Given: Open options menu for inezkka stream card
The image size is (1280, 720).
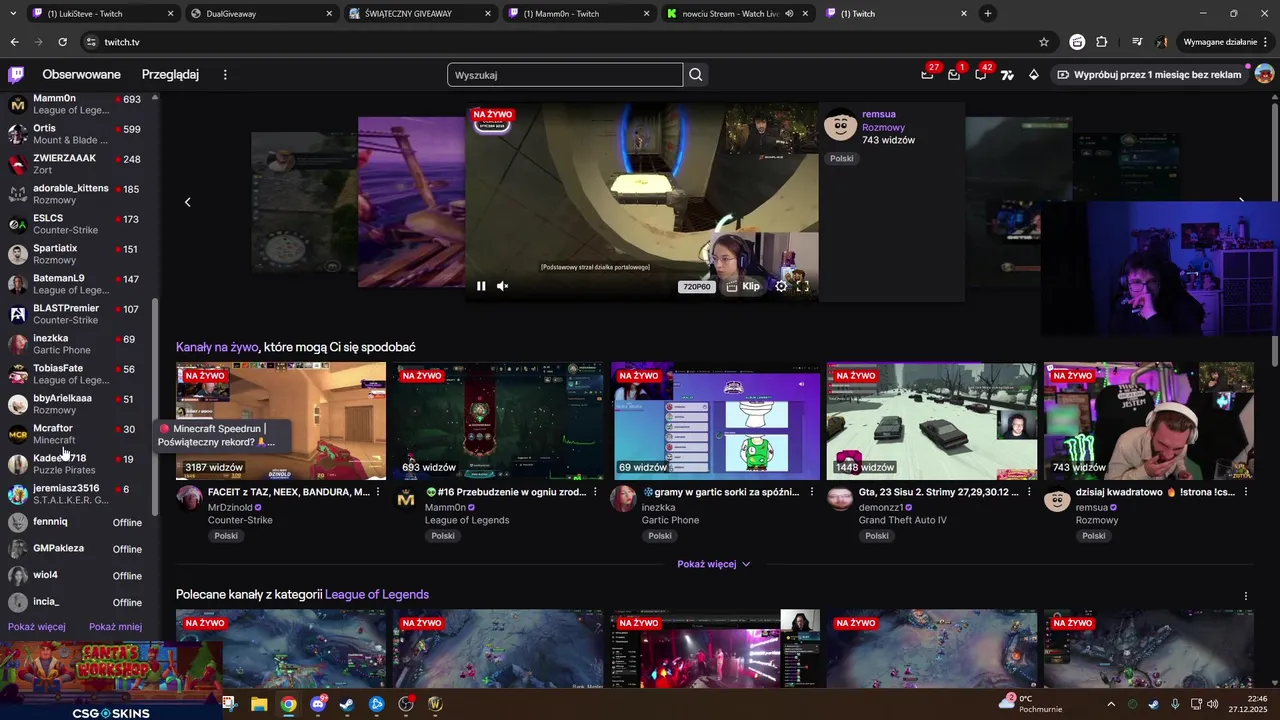Looking at the screenshot, I should 812,492.
